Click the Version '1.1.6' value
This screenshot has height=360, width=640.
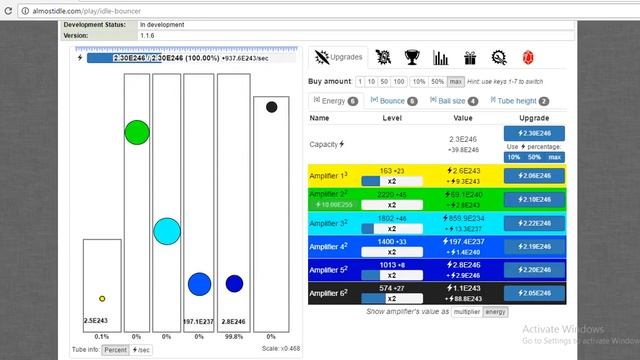coord(147,36)
